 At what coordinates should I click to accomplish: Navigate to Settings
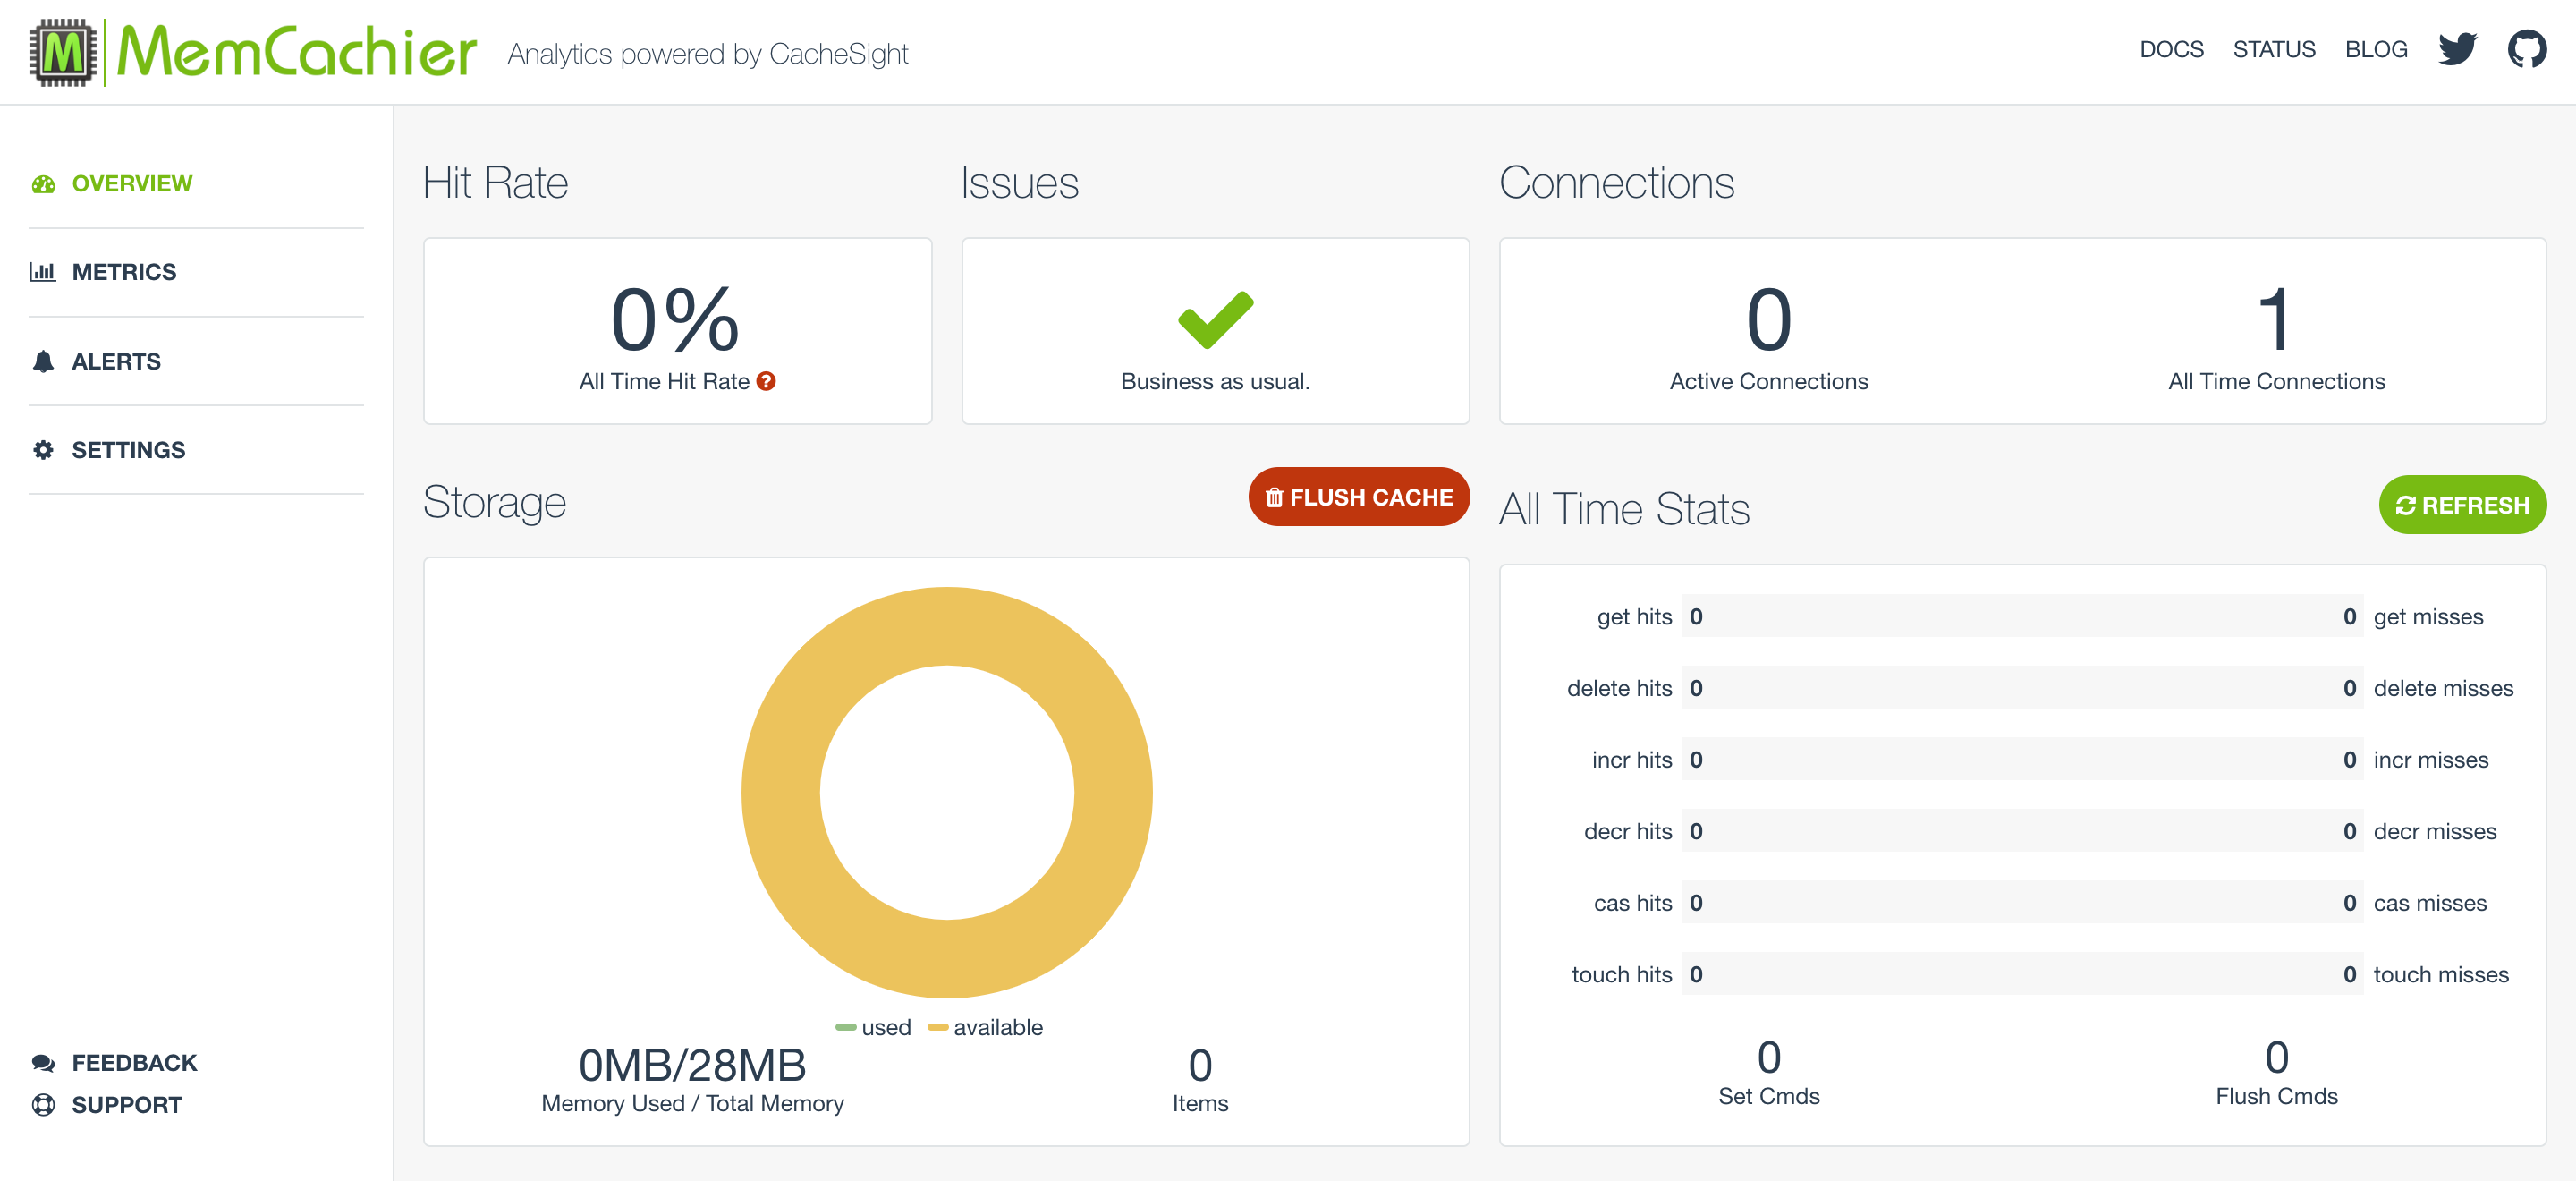click(128, 450)
